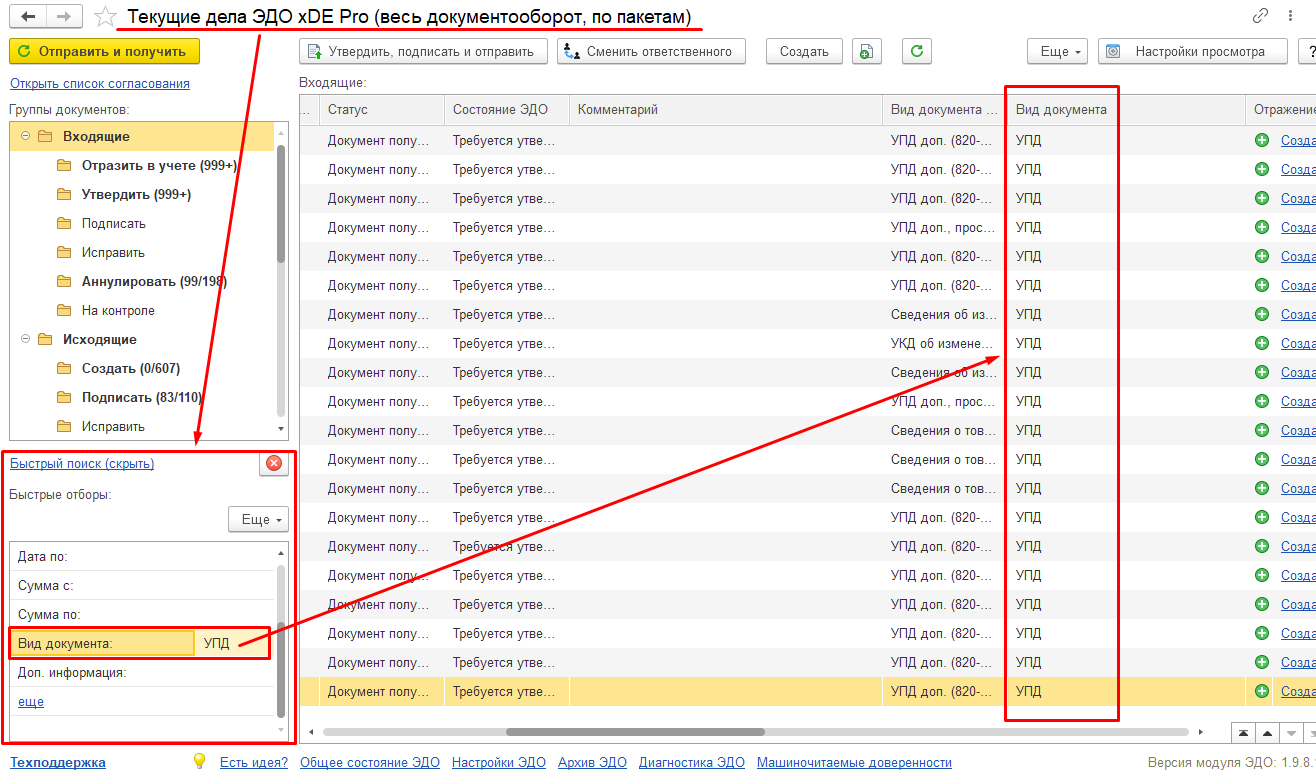Image resolution: width=1316 pixels, height=775 pixels.
Task: Sort by the Статус column header
Action: (x=382, y=110)
